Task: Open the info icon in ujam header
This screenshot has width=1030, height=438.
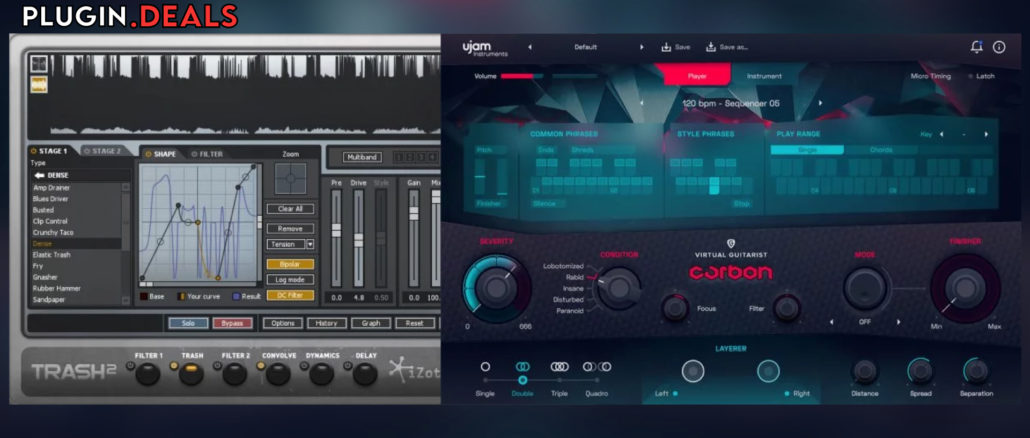Action: (999, 47)
